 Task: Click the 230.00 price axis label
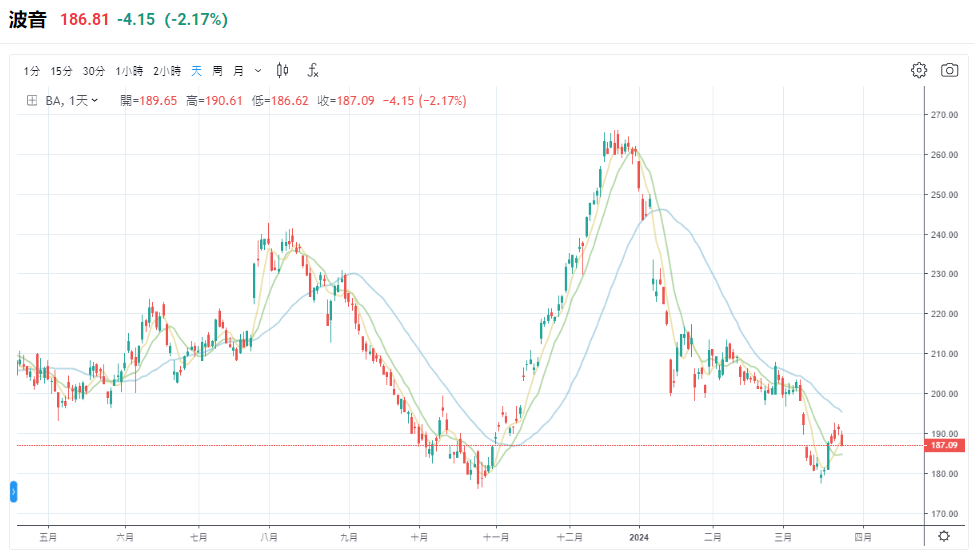click(944, 274)
